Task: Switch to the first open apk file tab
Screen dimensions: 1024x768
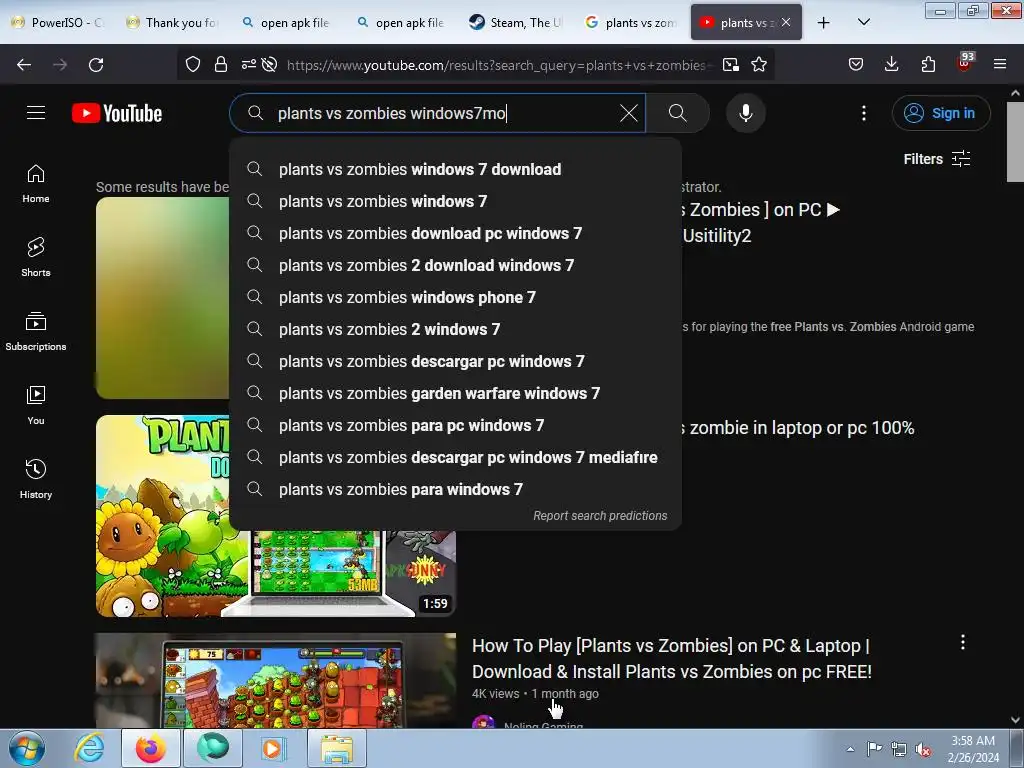Action: click(x=289, y=22)
